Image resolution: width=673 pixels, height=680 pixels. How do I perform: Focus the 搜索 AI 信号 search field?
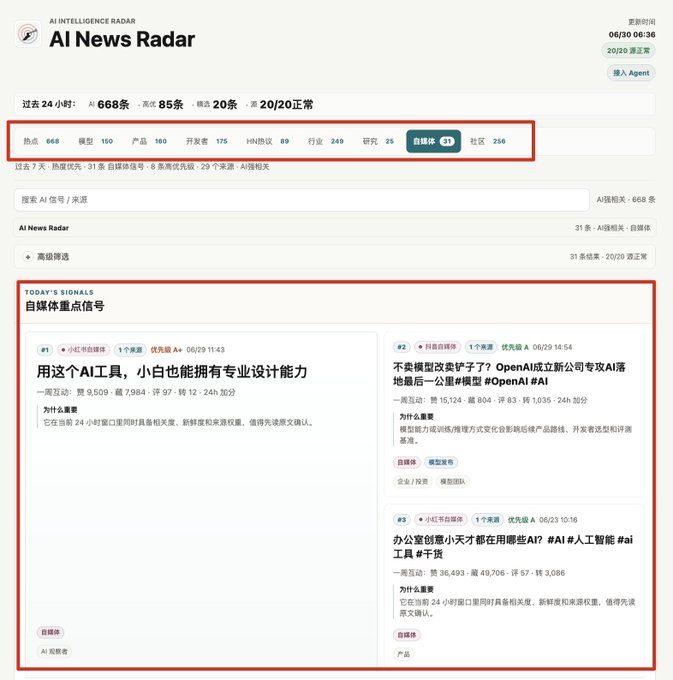[x=302, y=200]
